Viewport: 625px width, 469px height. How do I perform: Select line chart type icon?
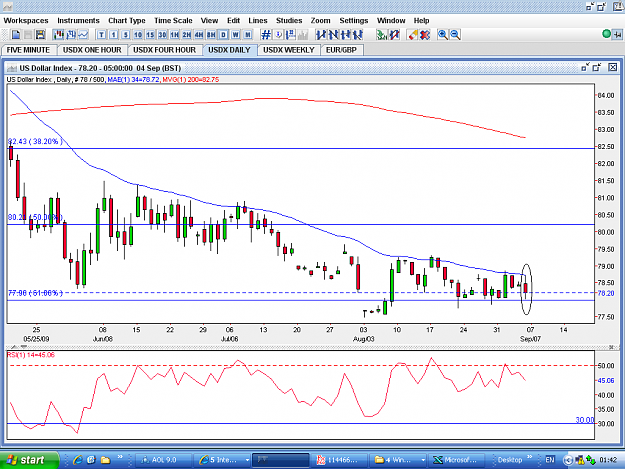pyautogui.click(x=83, y=35)
